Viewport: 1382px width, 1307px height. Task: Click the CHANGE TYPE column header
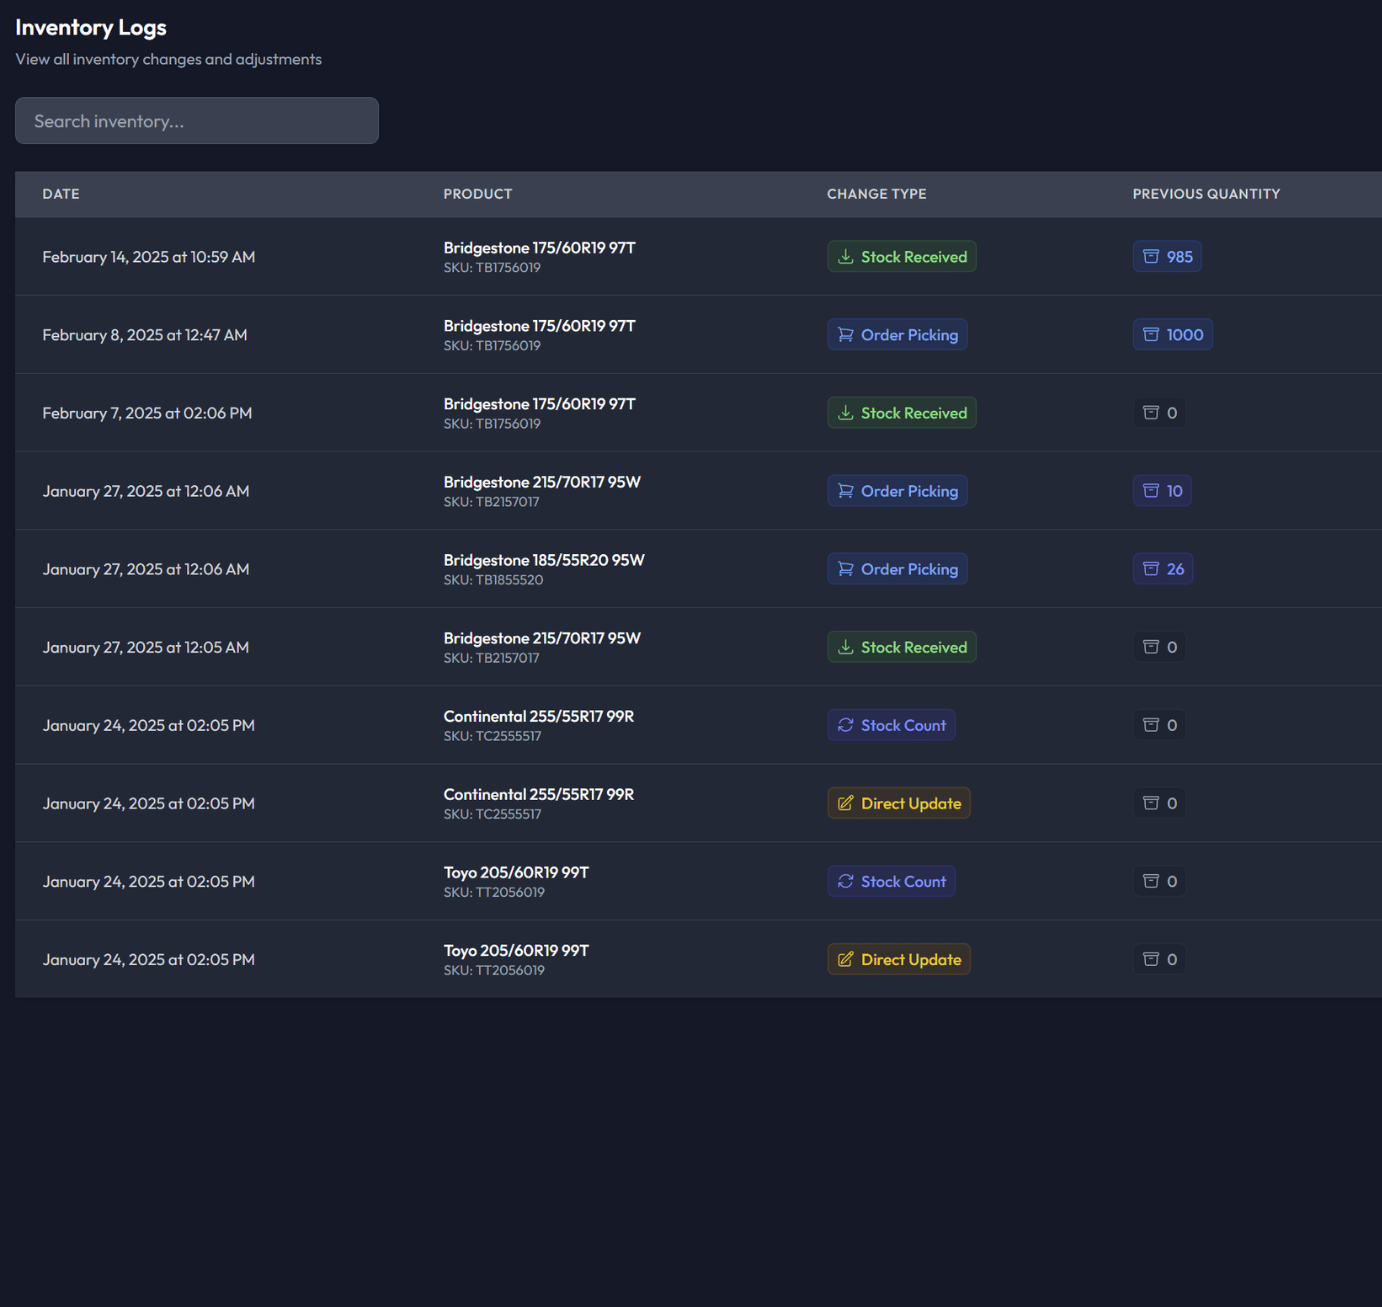(x=877, y=194)
